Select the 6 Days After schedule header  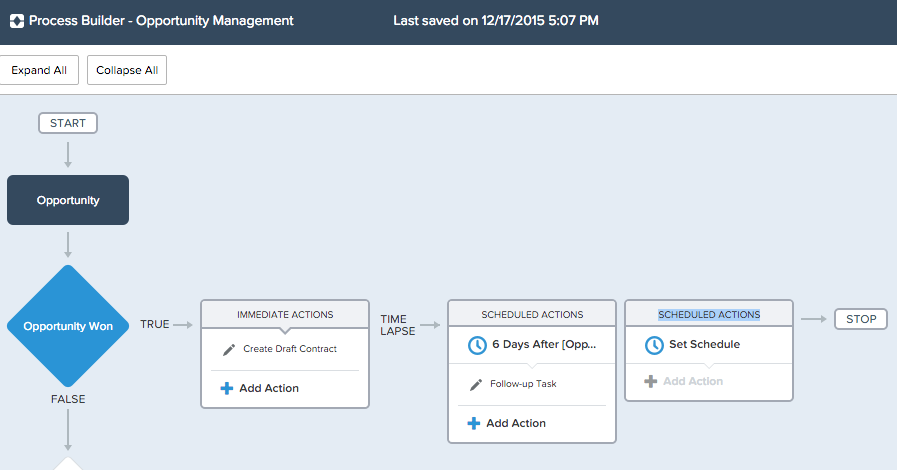(x=544, y=344)
